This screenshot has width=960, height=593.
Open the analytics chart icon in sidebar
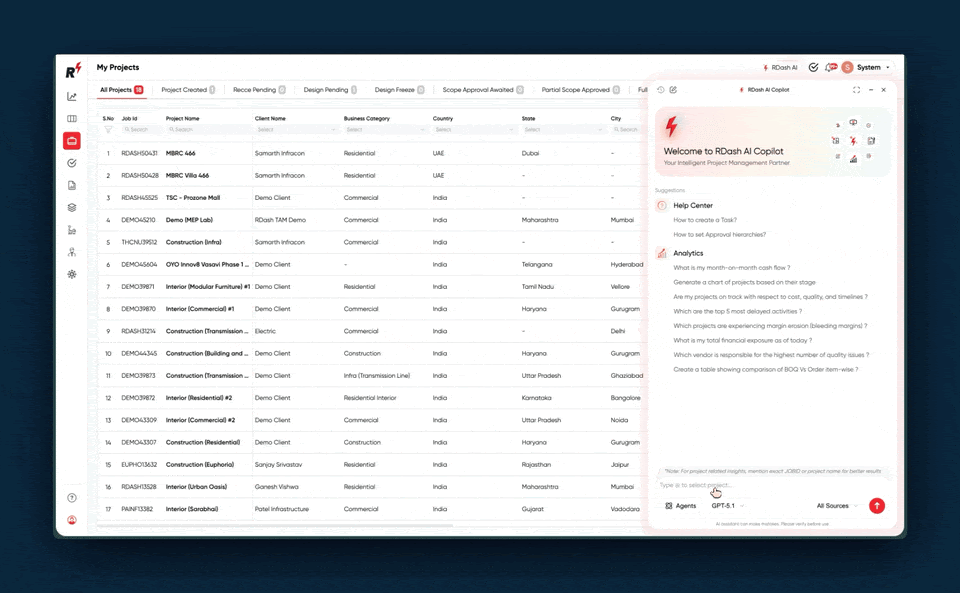point(72,97)
